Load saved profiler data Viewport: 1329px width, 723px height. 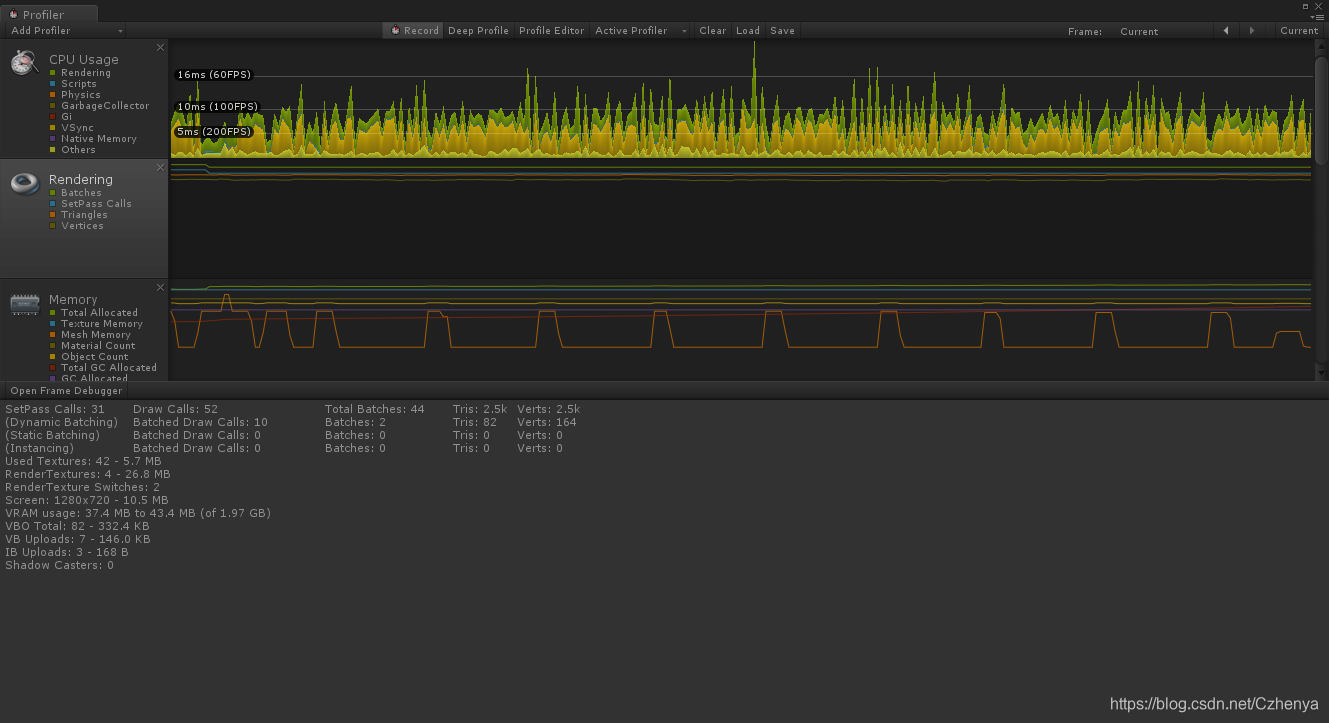(748, 31)
